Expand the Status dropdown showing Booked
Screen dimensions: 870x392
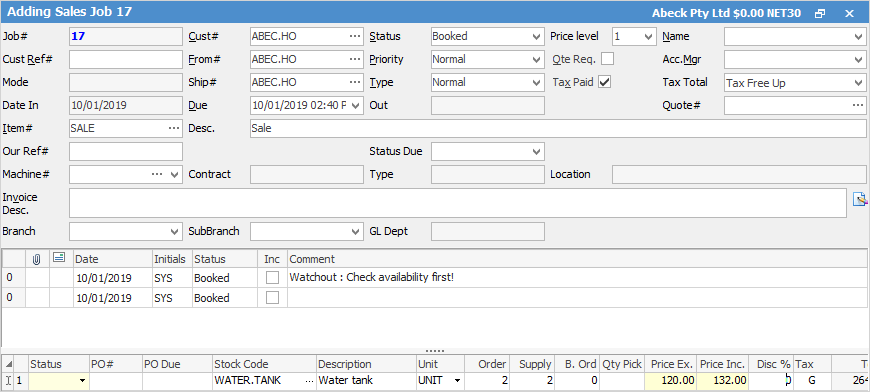coord(537,37)
